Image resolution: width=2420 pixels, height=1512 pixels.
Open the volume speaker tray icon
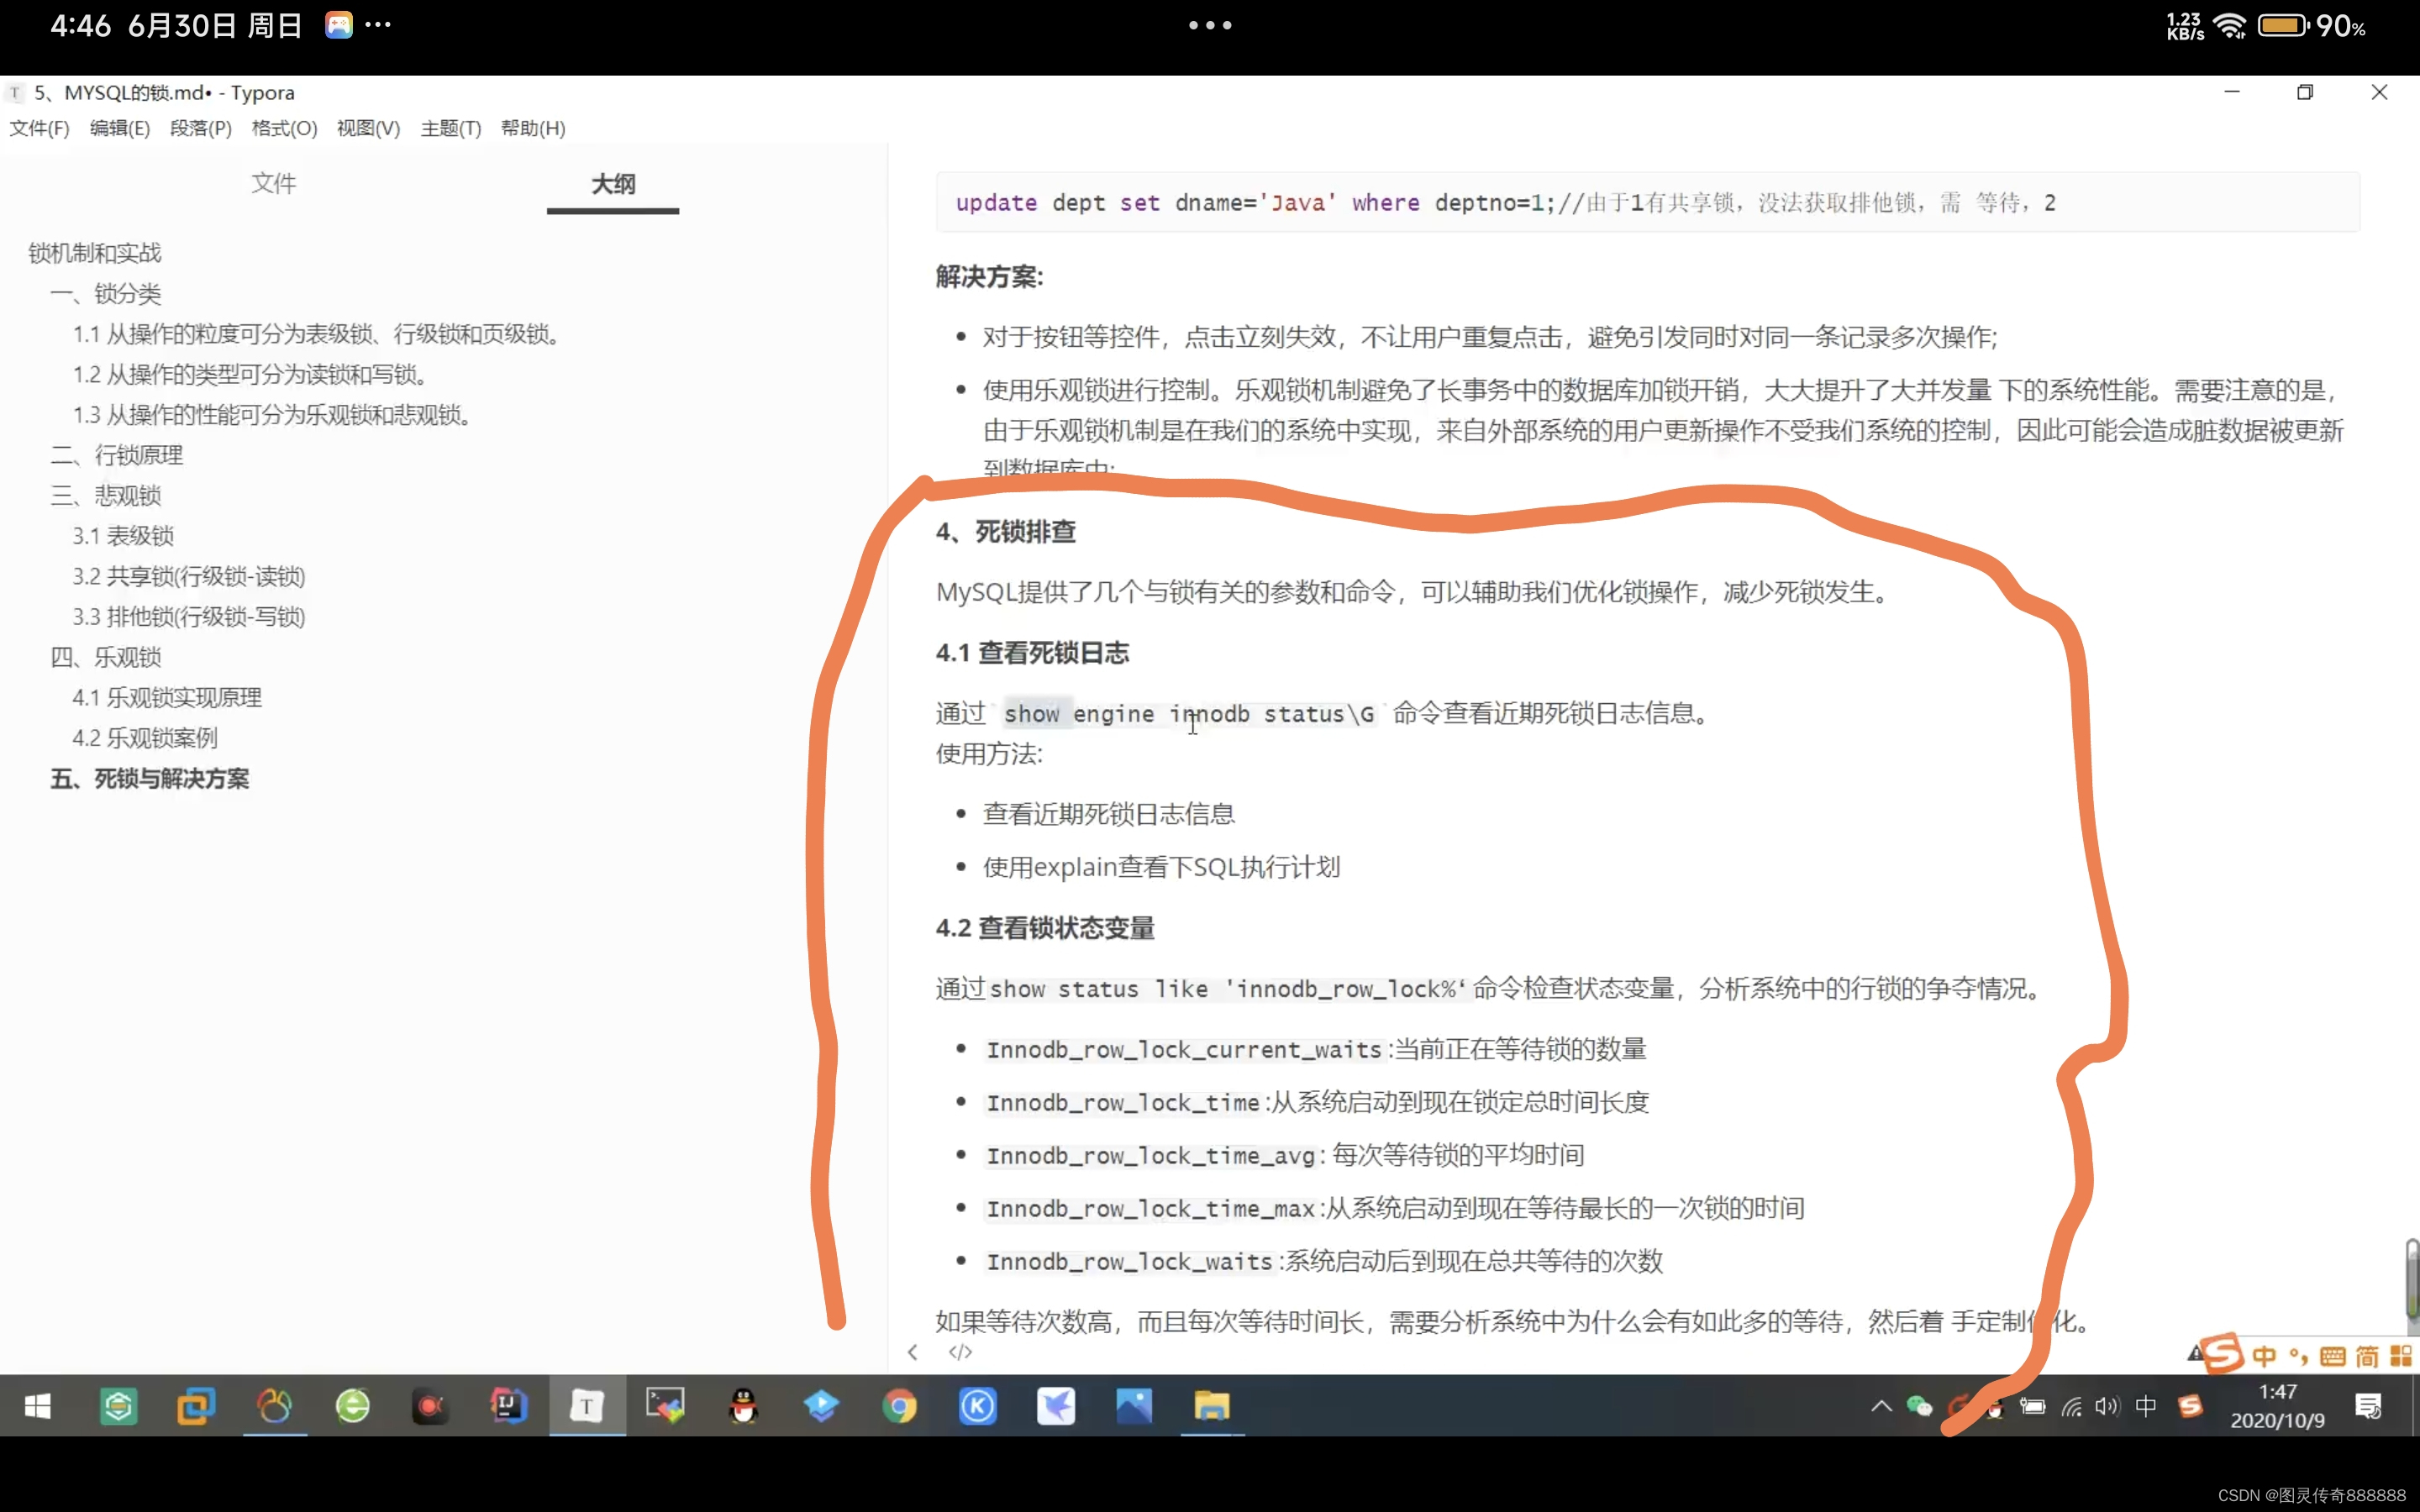pos(2106,1406)
